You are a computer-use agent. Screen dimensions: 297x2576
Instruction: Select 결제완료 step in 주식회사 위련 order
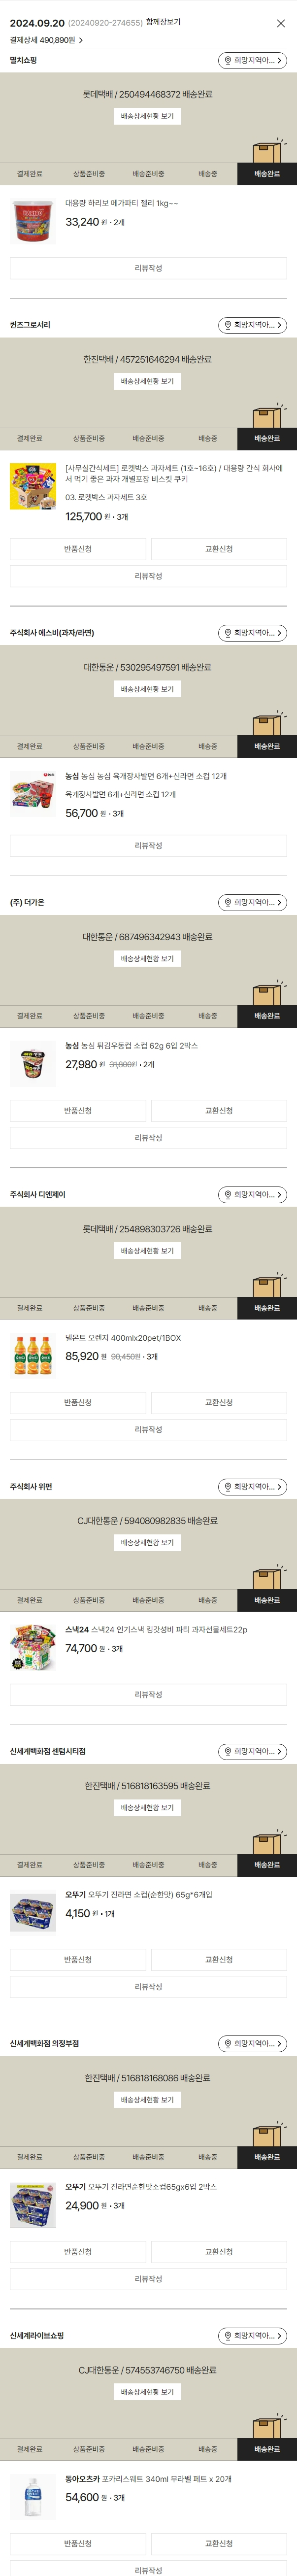29,1600
